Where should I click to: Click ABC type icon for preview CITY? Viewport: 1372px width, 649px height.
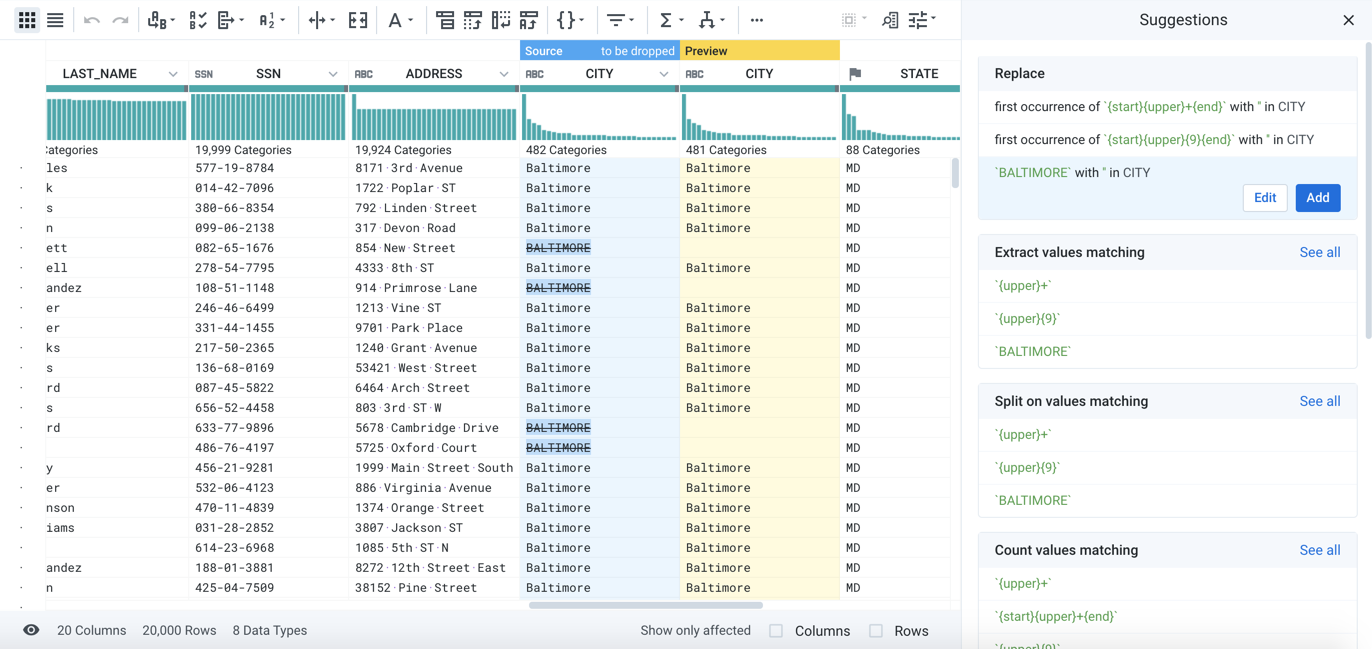pyautogui.click(x=694, y=74)
